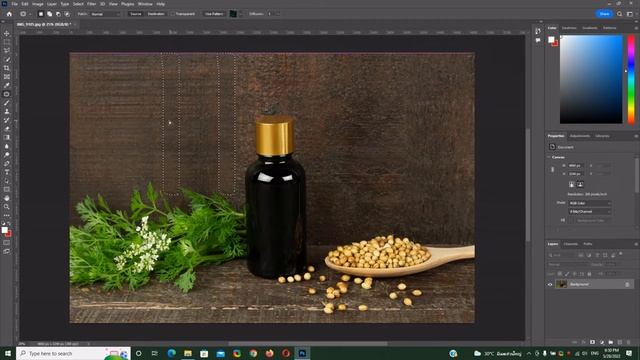Select the Crop tool
640x360 pixels.
point(7,68)
